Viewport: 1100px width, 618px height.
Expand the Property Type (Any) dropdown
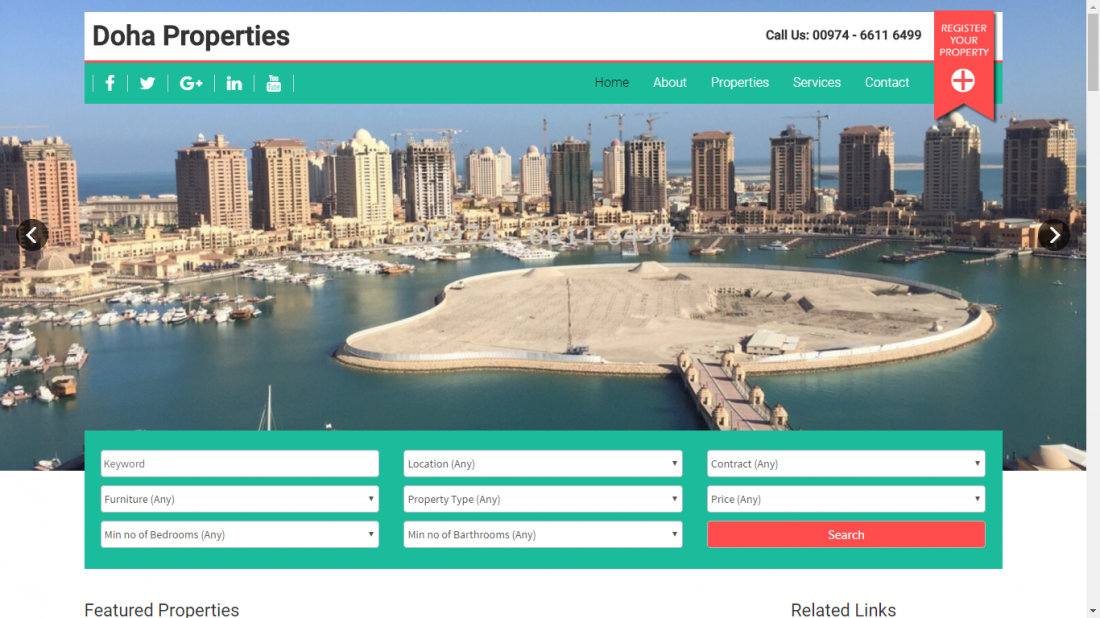[x=543, y=499]
